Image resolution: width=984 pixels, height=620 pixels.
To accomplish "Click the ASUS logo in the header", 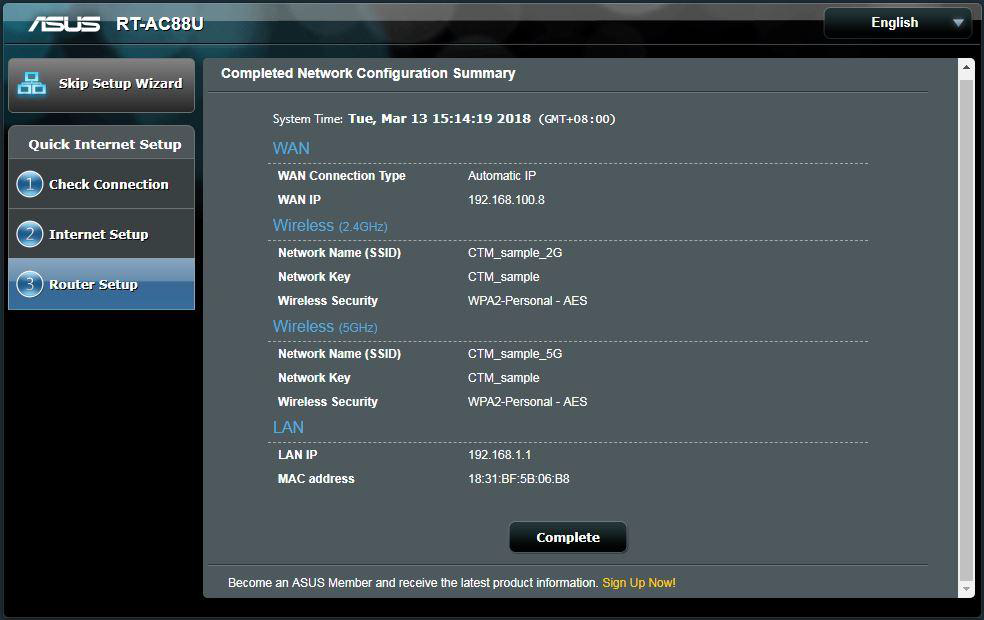I will click(64, 24).
